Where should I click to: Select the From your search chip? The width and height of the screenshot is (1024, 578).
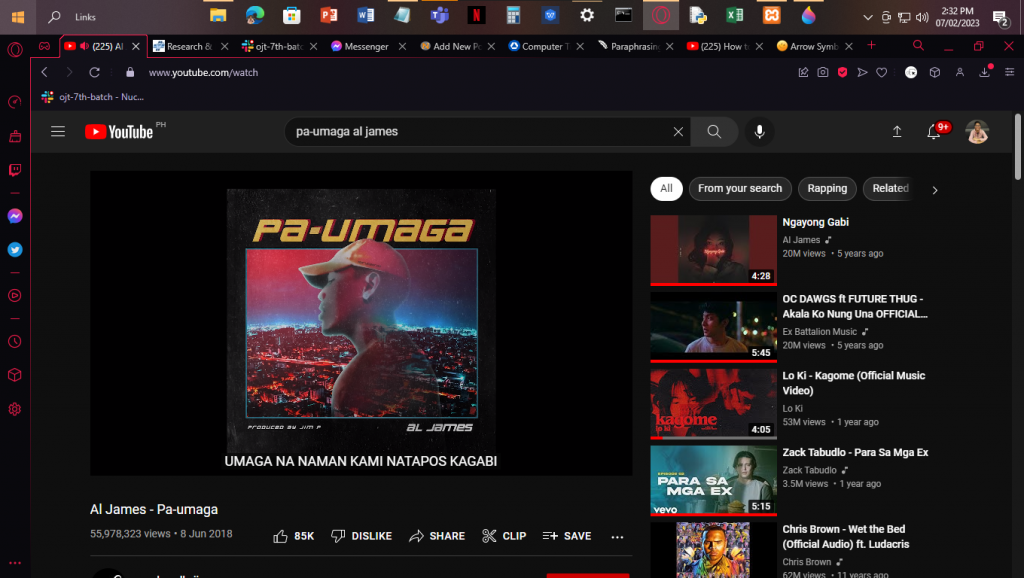(x=740, y=189)
